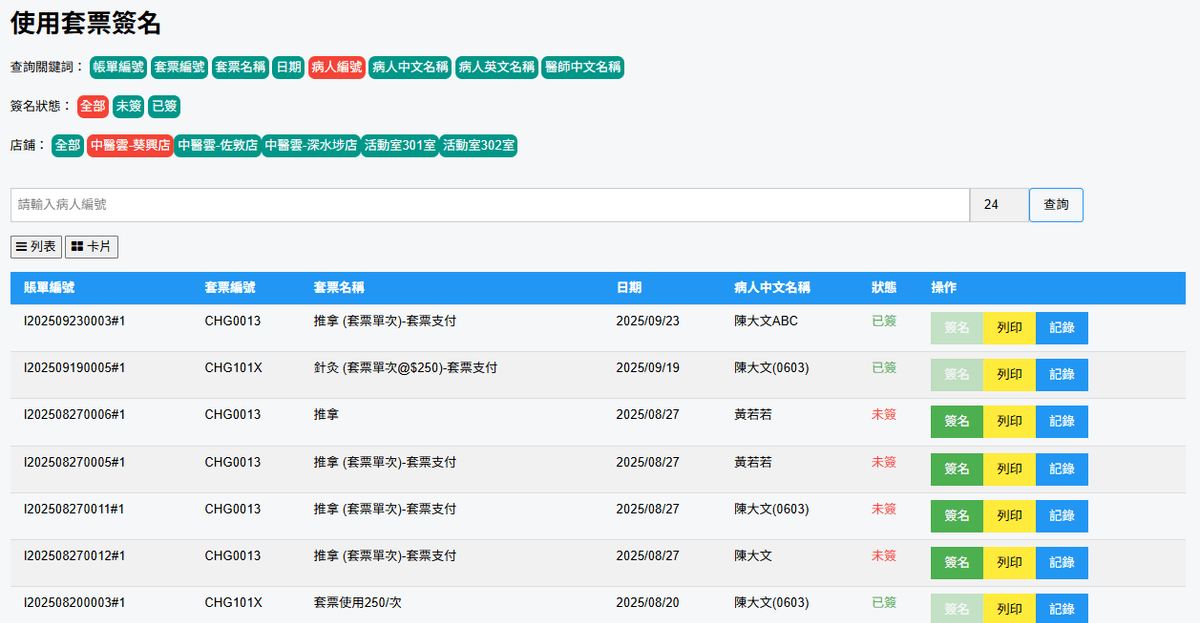
Task: Choose 帳單編號 as search keyword
Action: click(x=118, y=67)
